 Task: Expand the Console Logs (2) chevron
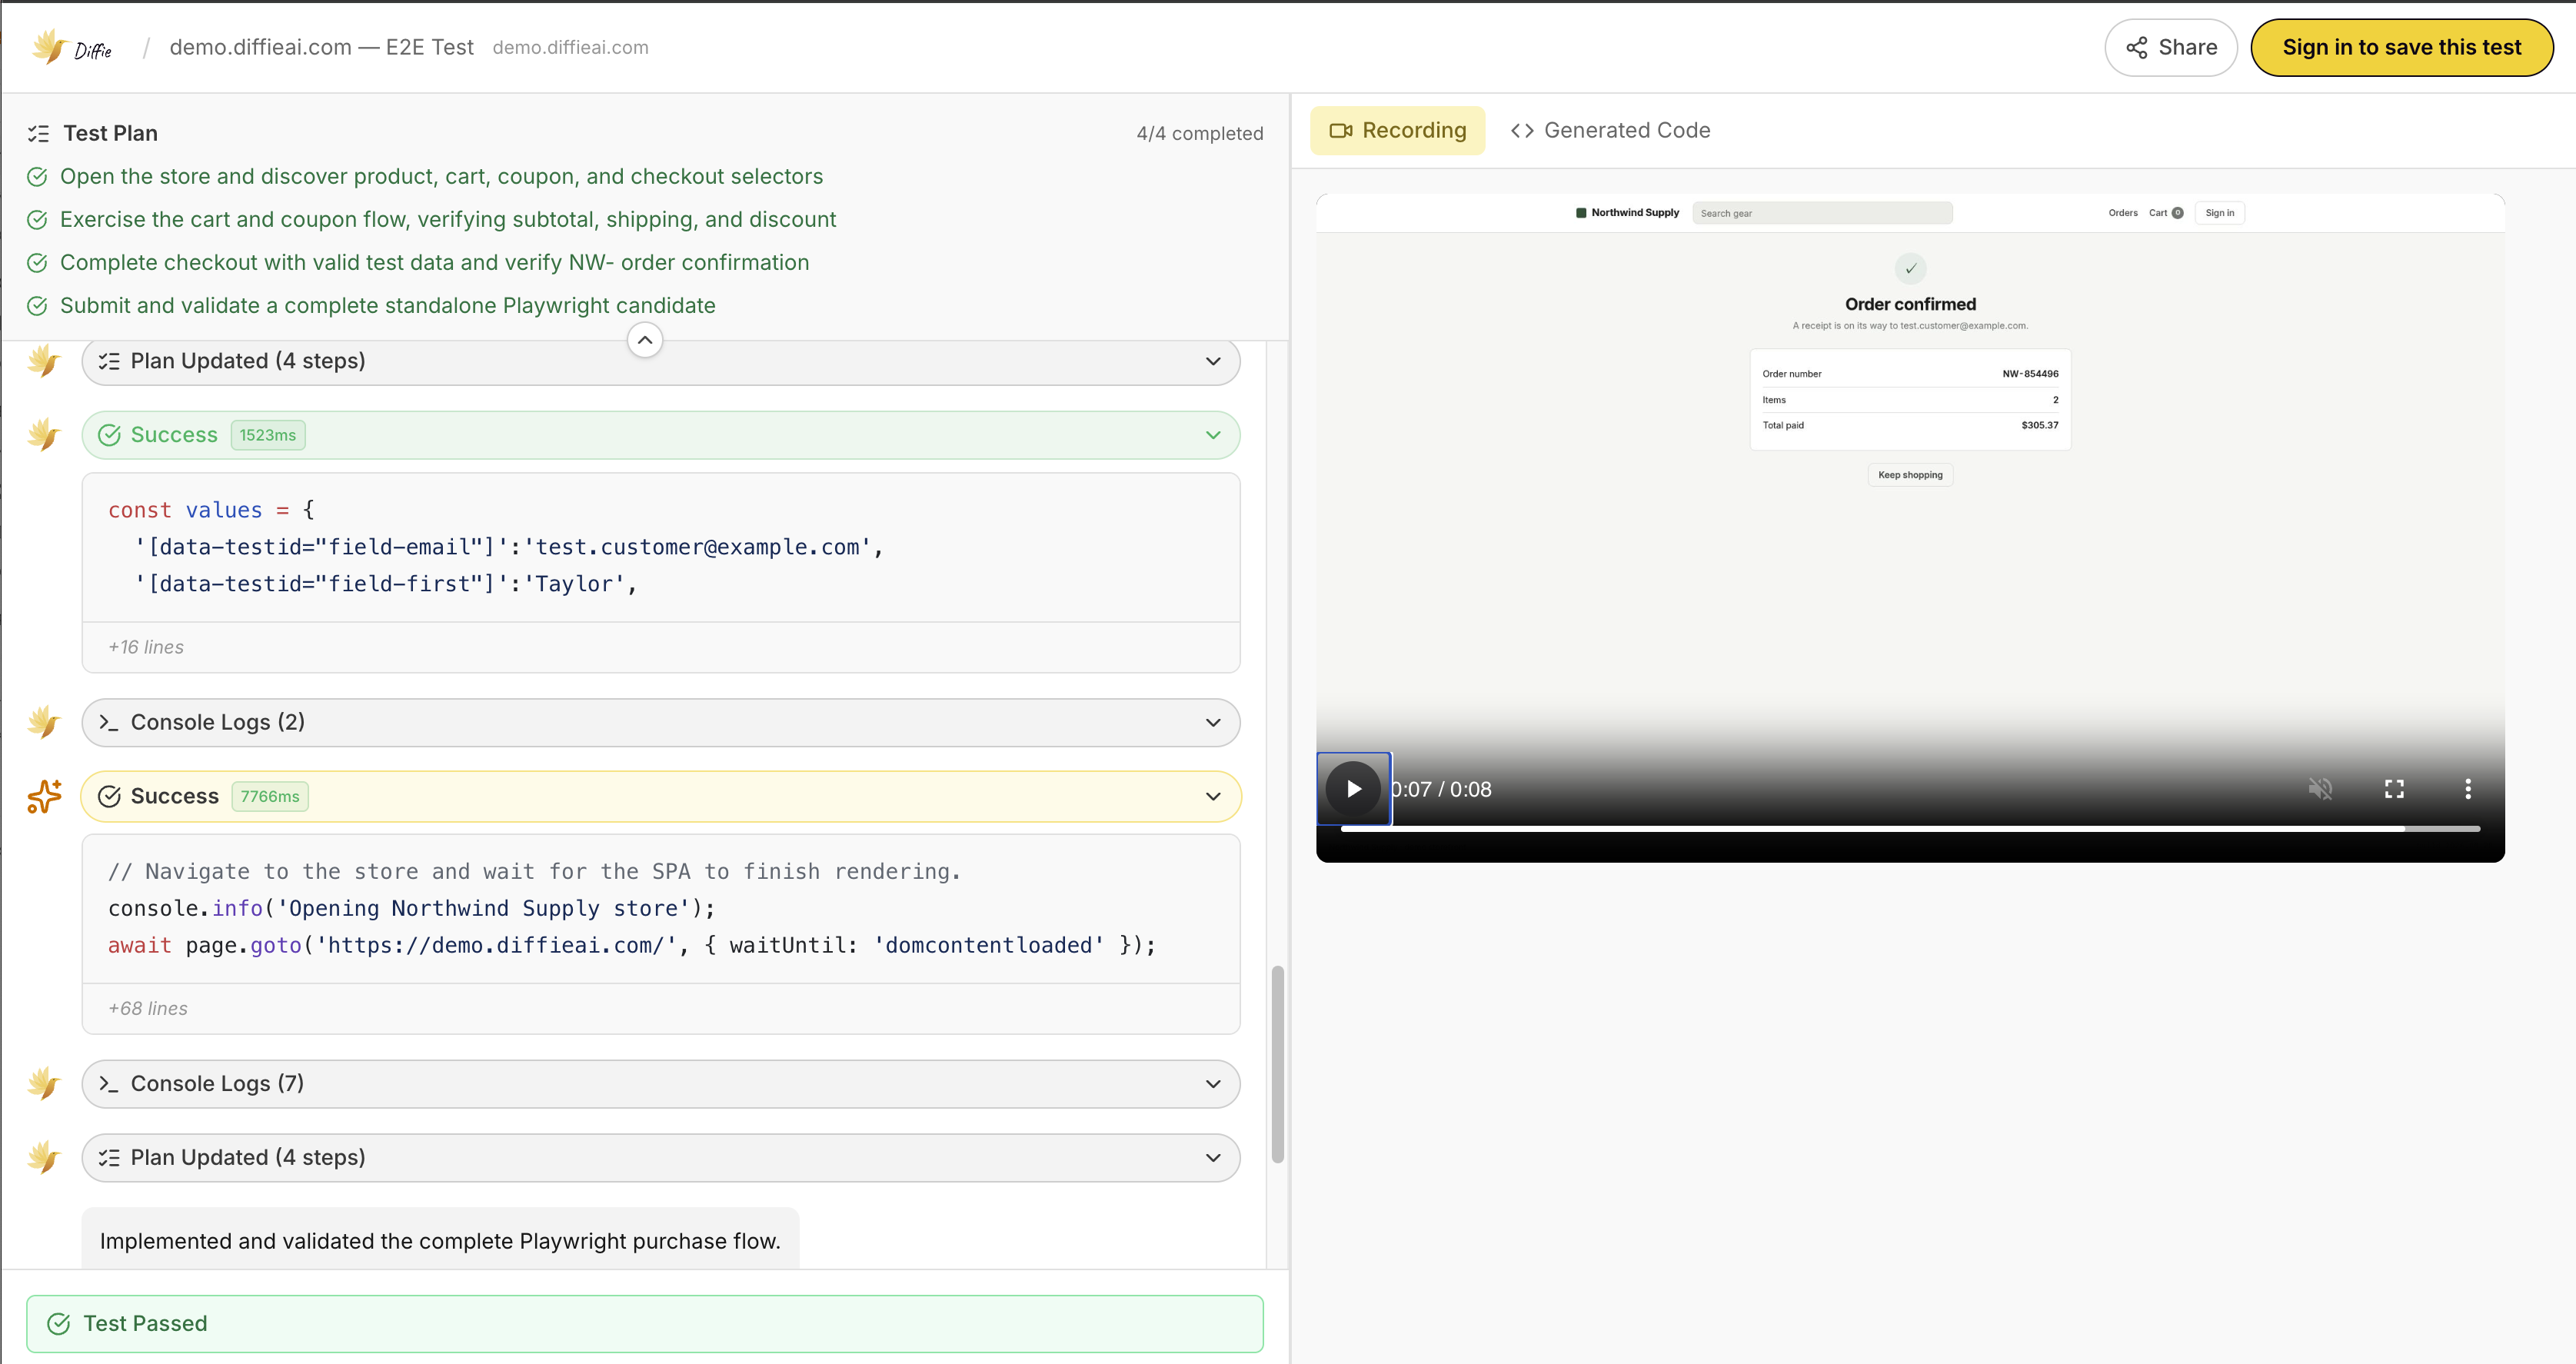(1213, 722)
